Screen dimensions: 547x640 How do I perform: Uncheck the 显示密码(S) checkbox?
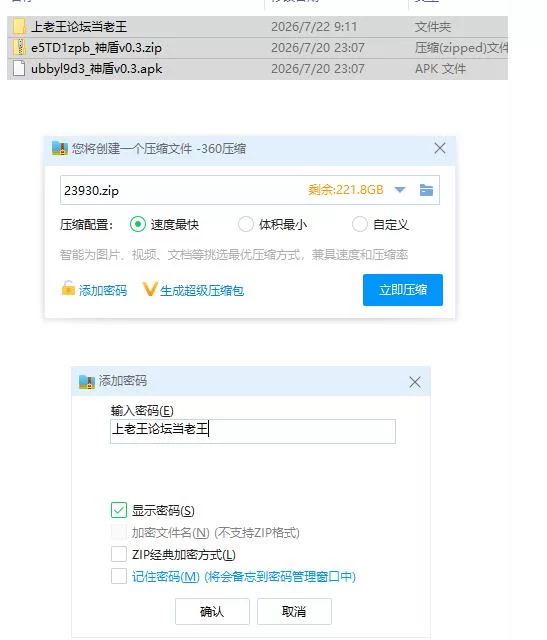[x=119, y=510]
